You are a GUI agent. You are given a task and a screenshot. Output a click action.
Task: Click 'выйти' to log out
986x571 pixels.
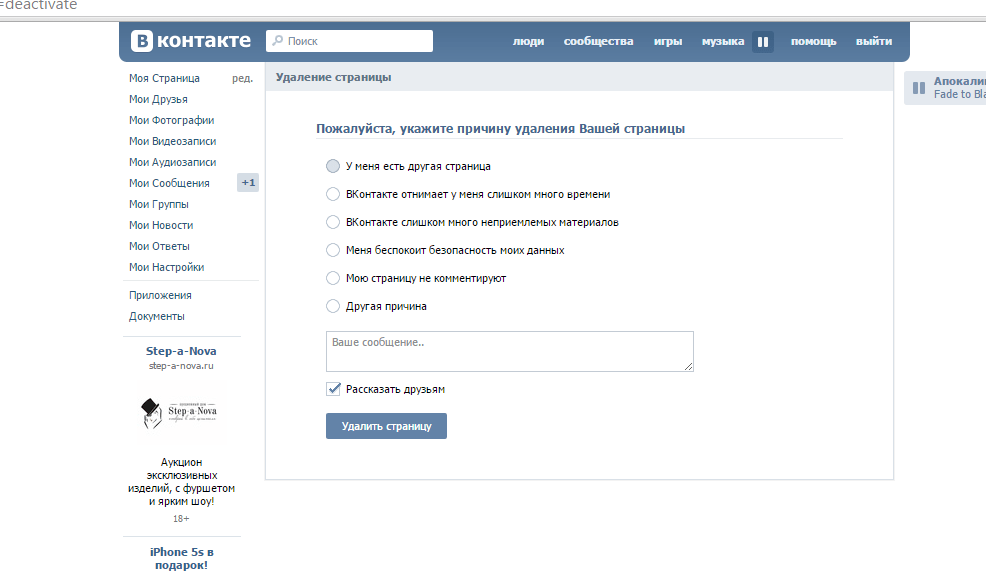[x=873, y=42]
